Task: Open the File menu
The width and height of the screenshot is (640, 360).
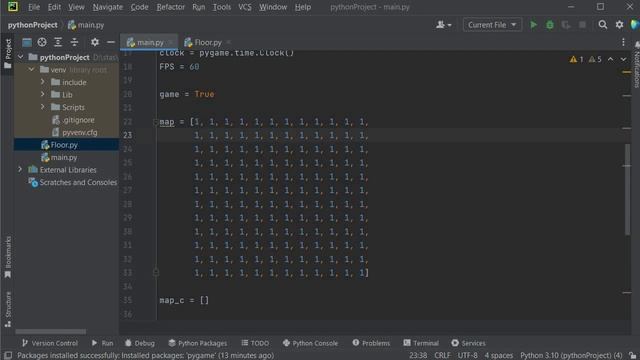Action: [x=34, y=7]
